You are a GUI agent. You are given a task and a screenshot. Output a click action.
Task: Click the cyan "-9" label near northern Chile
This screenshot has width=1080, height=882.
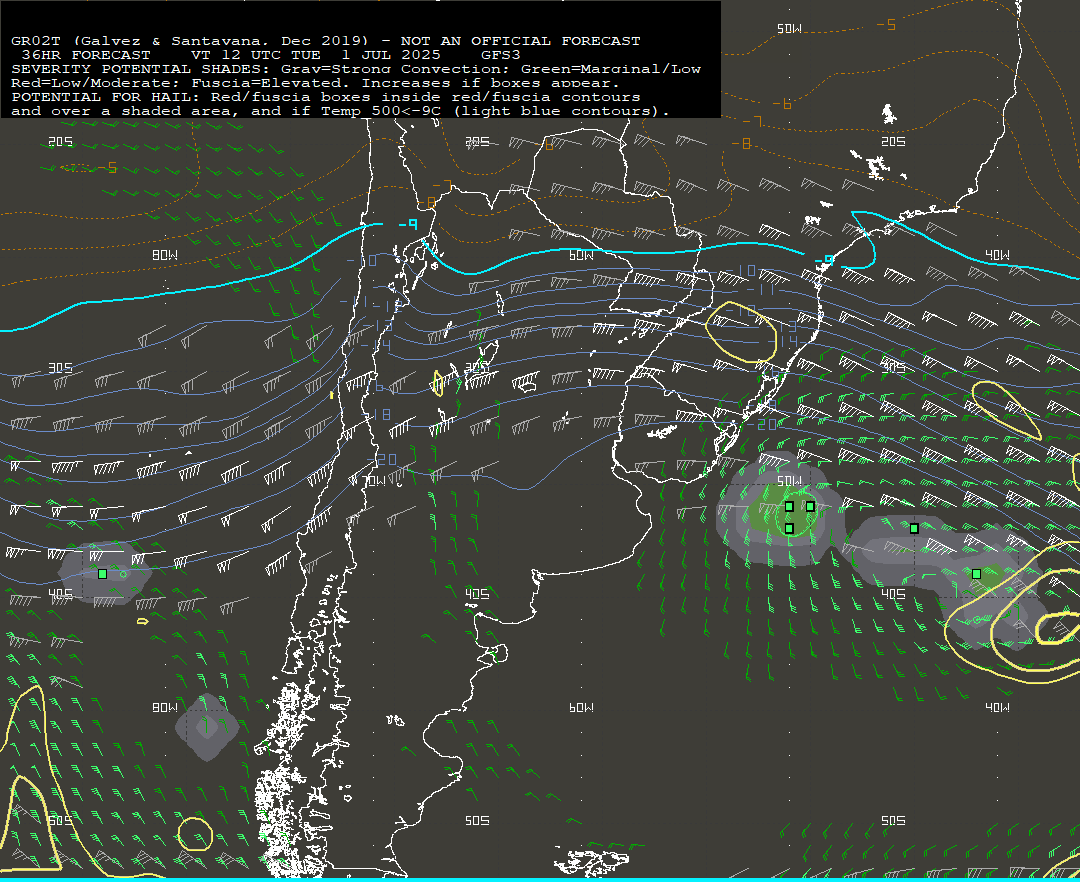408,224
